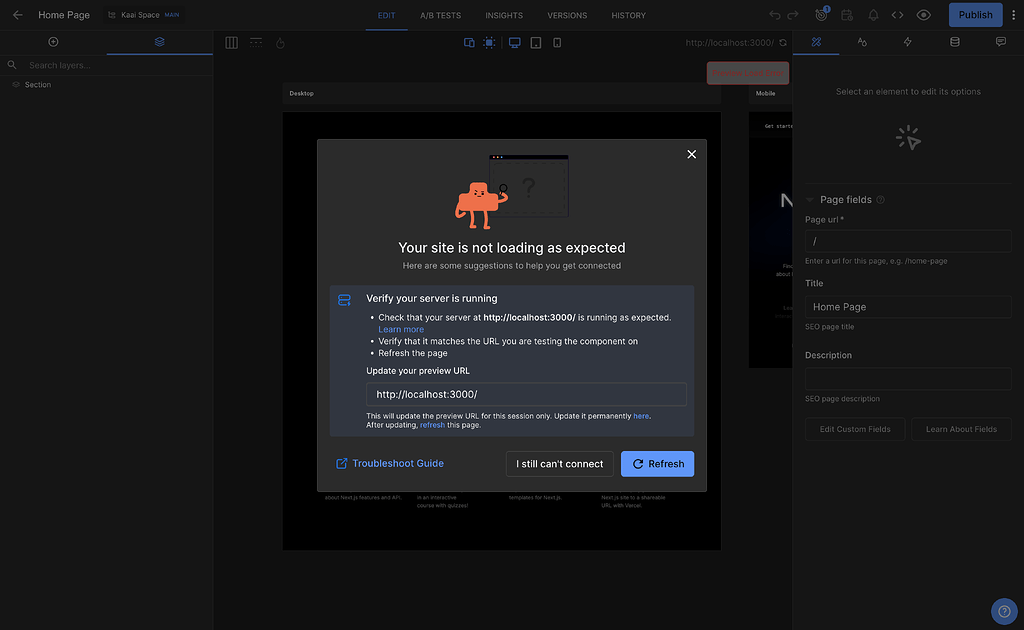Open the data panel via database icon
Screen dimensions: 1024x630
tap(955, 42)
